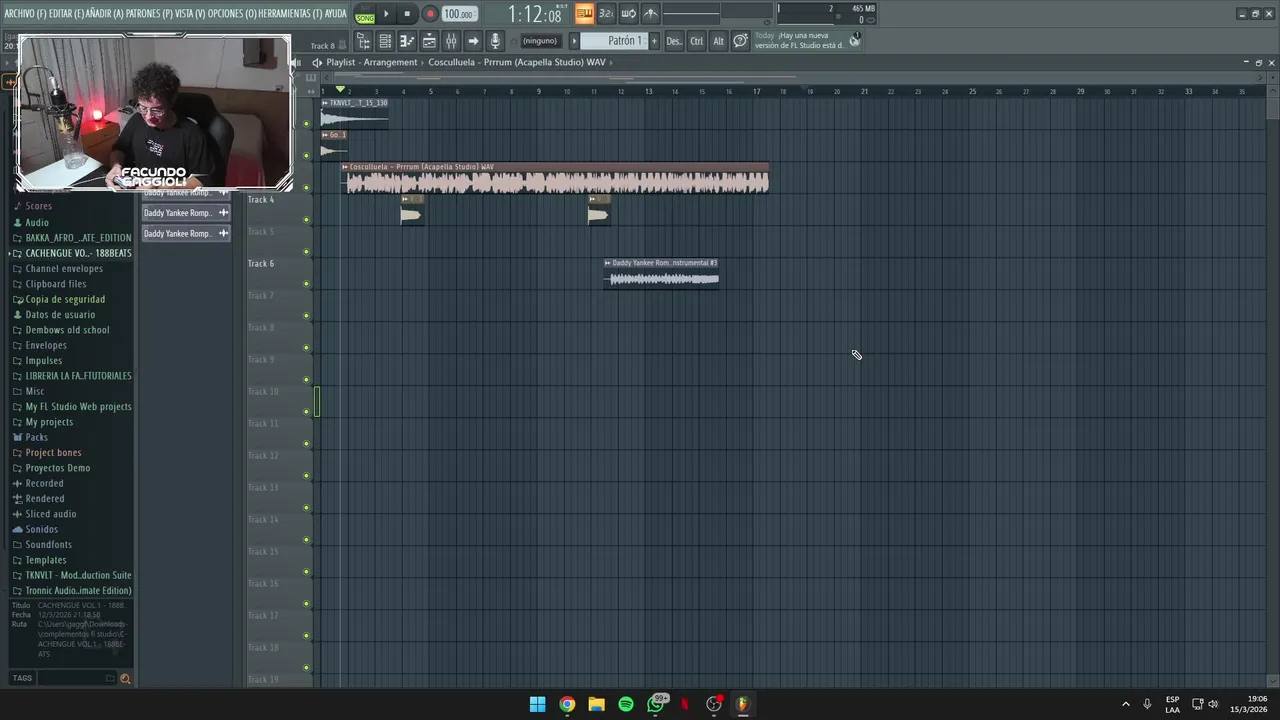Add new pattern with plus button

654,41
